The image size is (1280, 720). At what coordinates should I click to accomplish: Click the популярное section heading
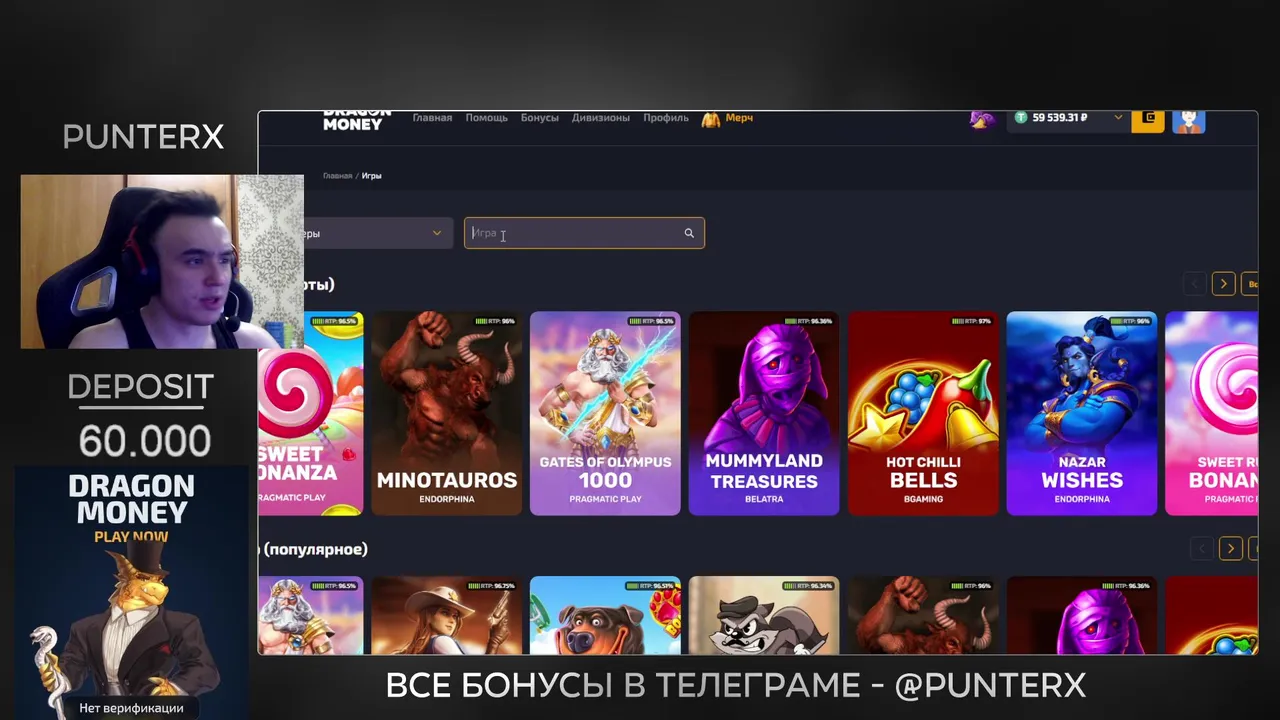point(313,549)
